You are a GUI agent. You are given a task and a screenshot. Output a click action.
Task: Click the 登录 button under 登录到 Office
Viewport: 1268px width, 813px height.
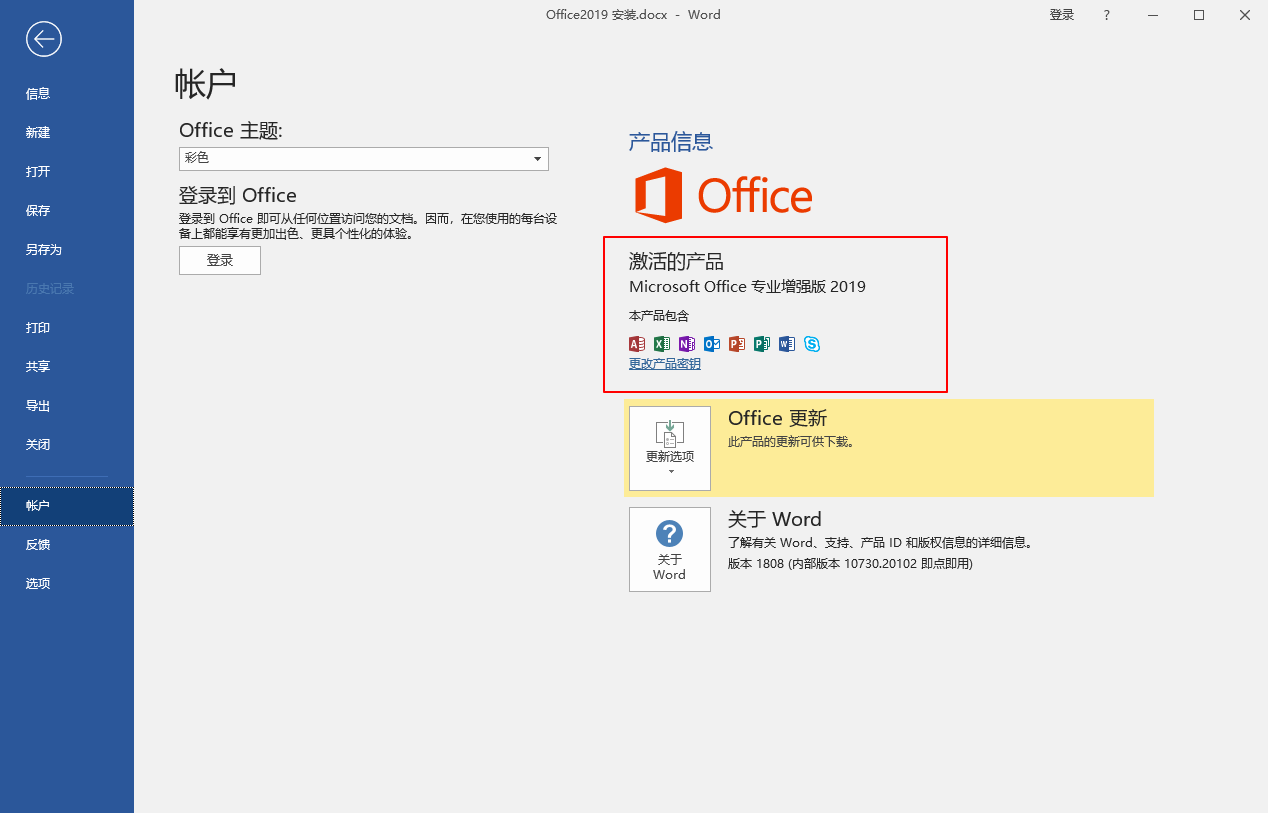click(220, 260)
